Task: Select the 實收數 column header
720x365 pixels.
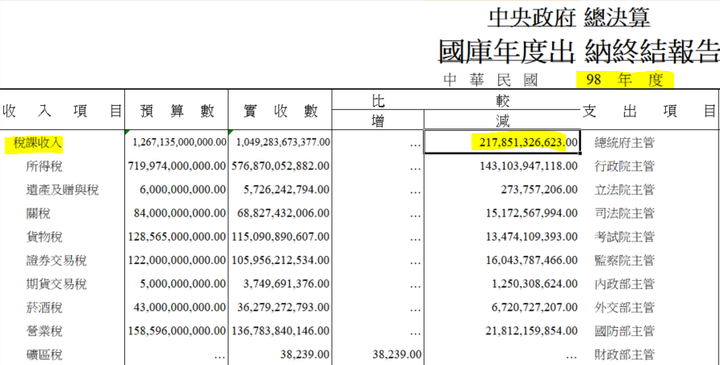Action: coord(281,111)
